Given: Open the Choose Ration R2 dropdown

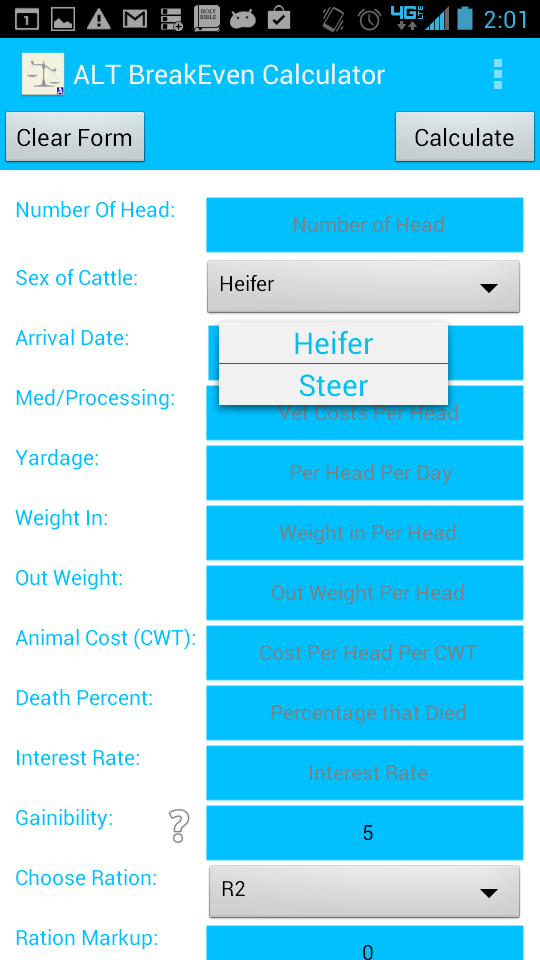Looking at the screenshot, I should click(x=364, y=891).
